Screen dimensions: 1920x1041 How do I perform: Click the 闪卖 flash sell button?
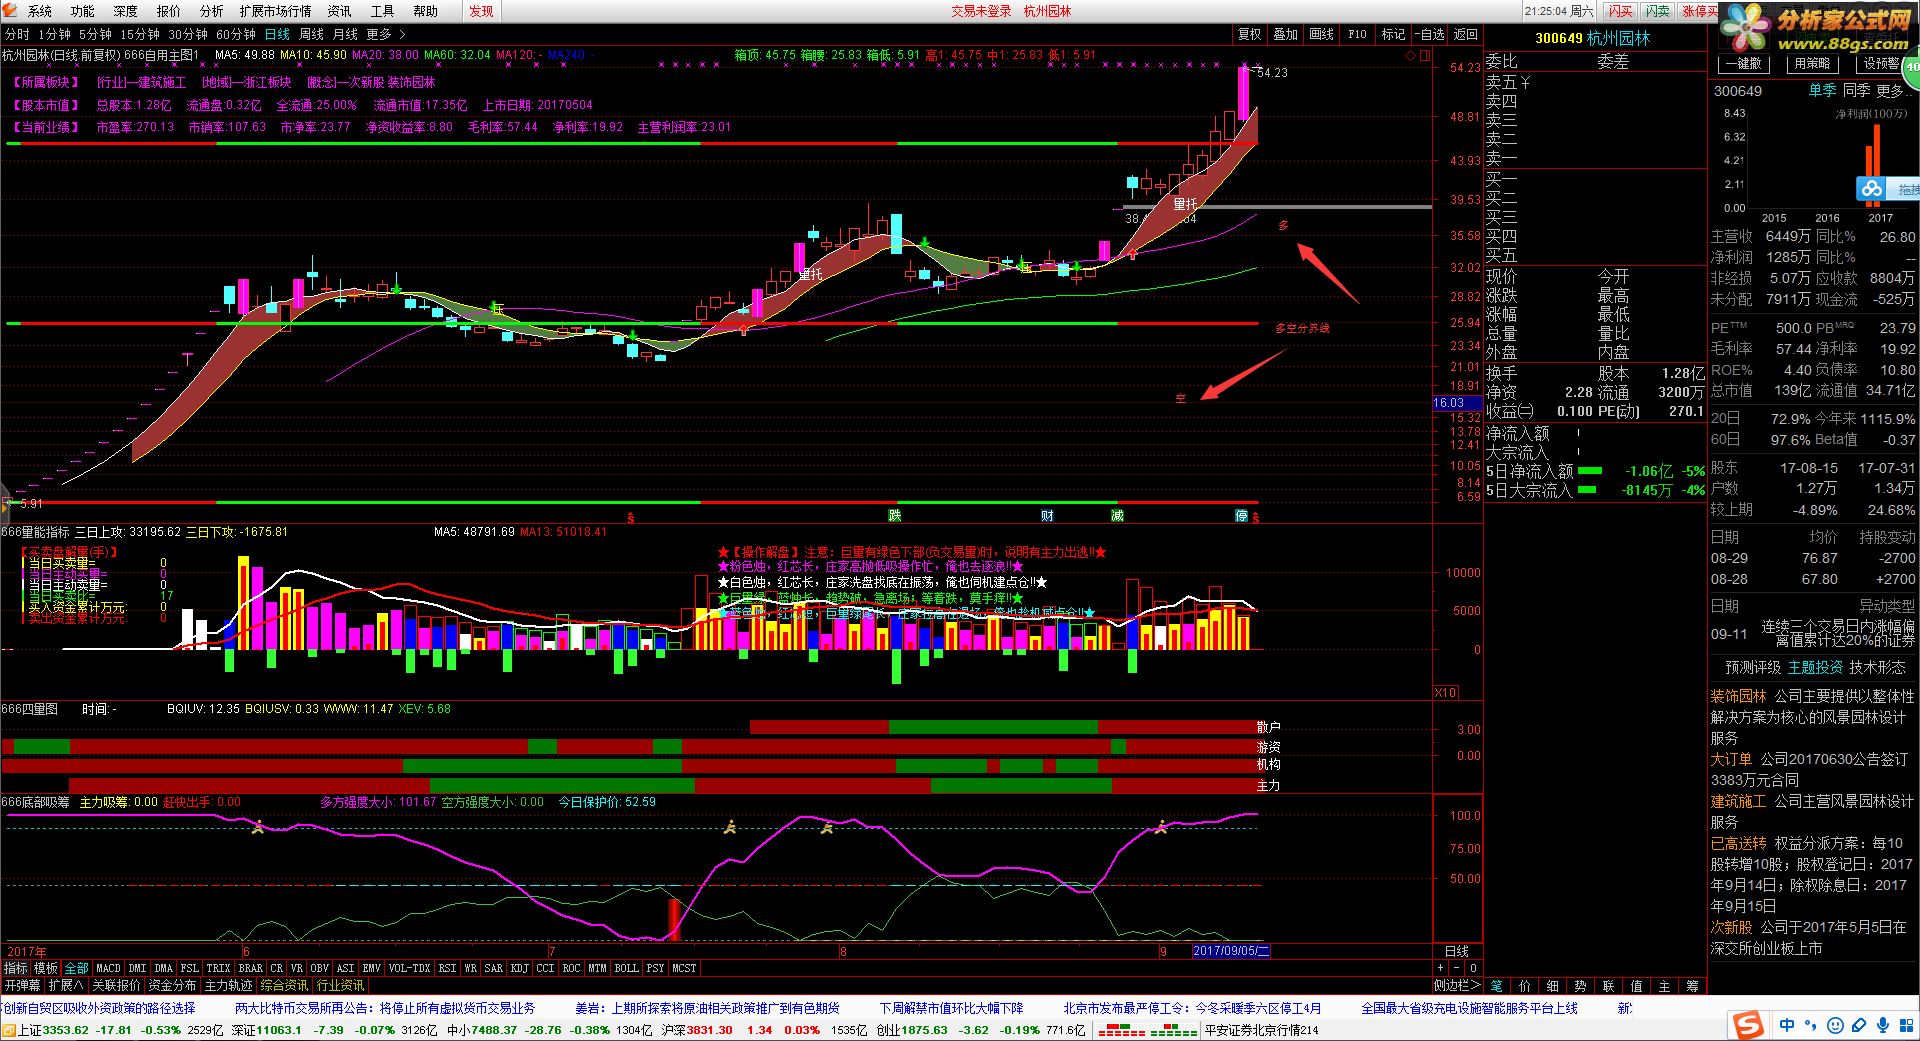(x=1657, y=11)
